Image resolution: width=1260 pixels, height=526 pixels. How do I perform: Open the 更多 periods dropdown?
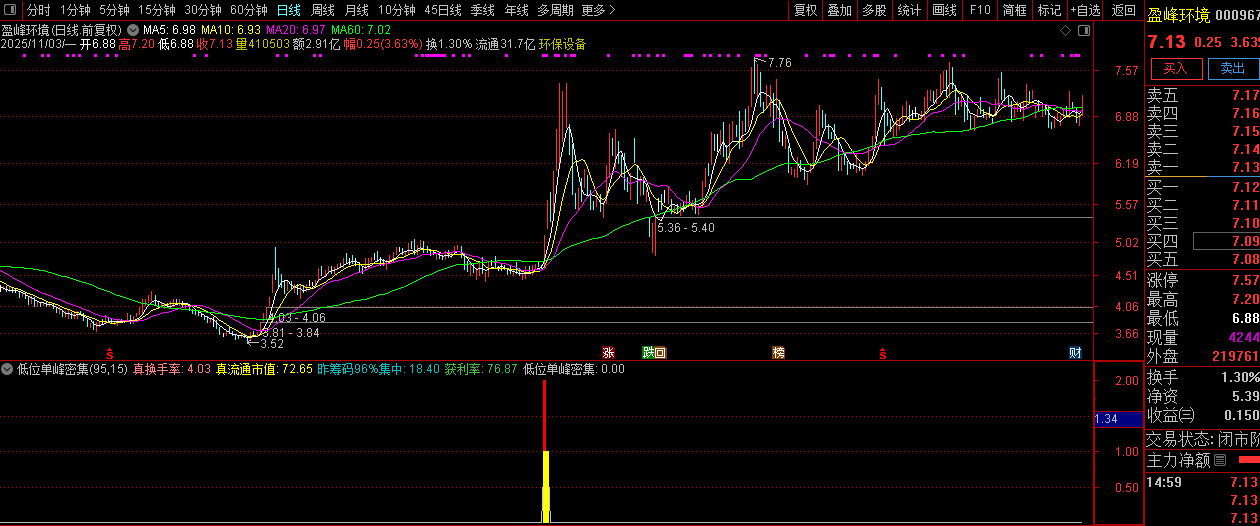pyautogui.click(x=598, y=10)
